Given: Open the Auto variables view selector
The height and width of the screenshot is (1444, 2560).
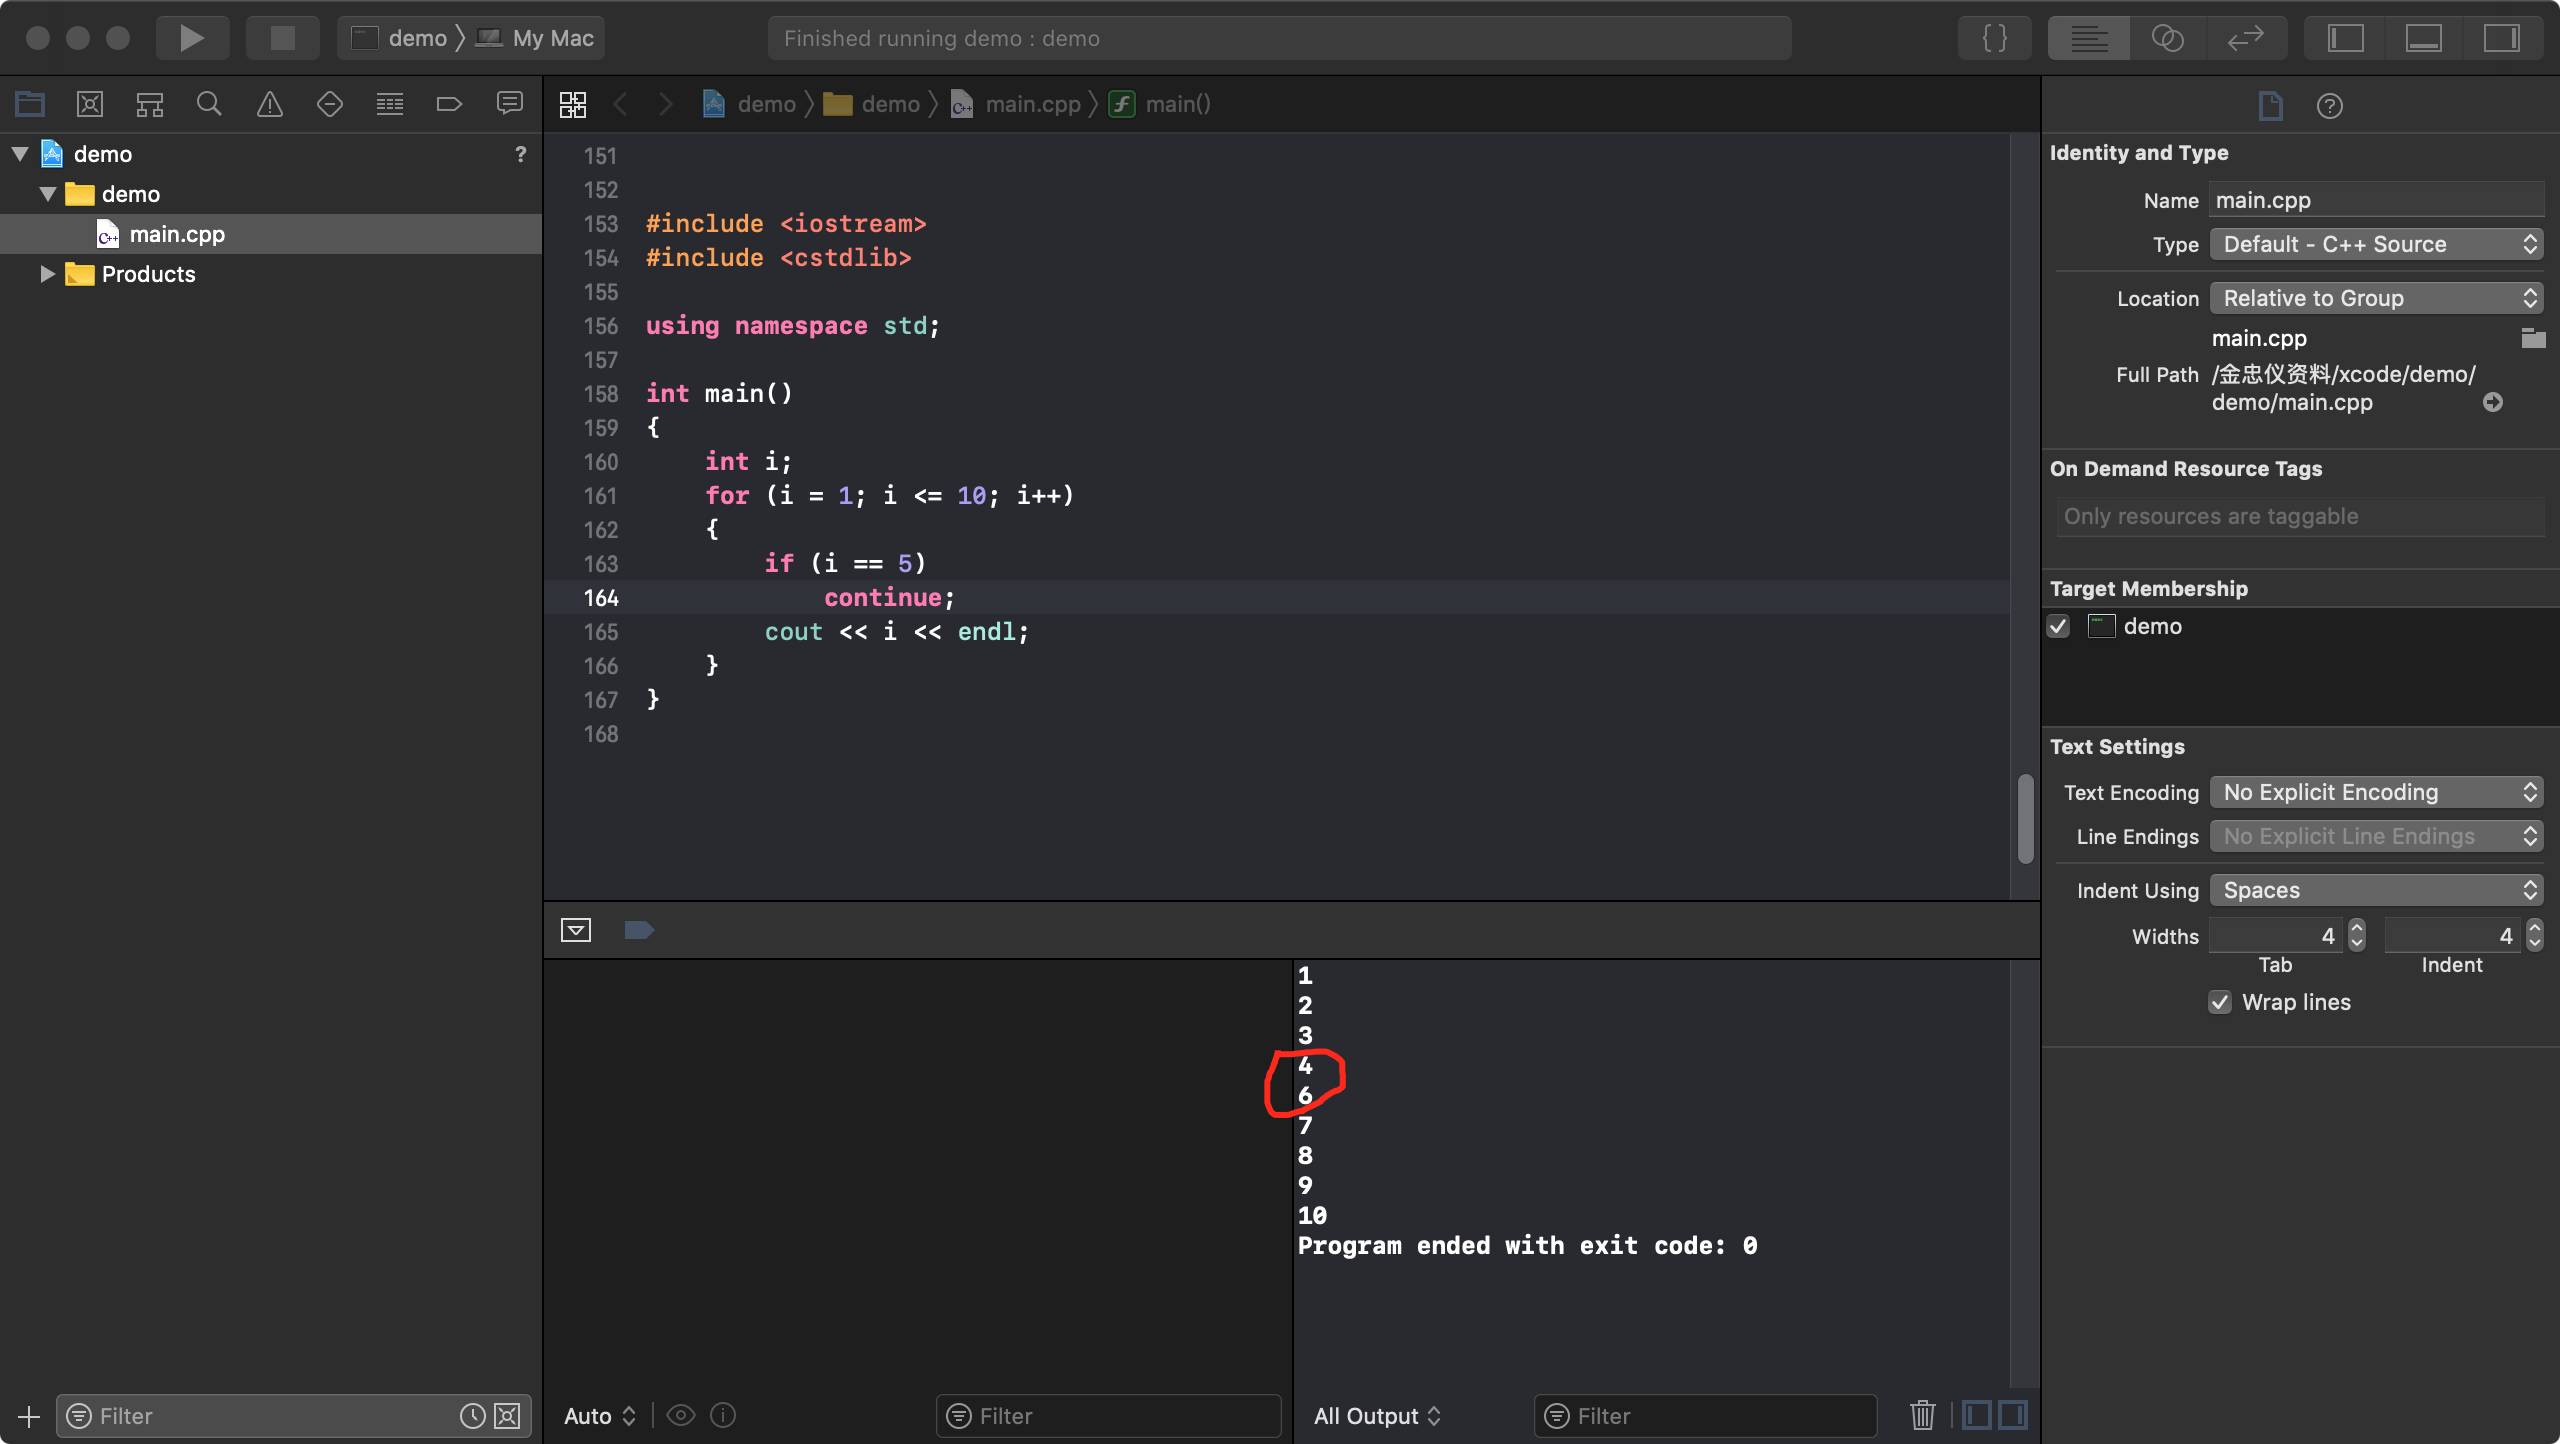Looking at the screenshot, I should pyautogui.click(x=599, y=1416).
